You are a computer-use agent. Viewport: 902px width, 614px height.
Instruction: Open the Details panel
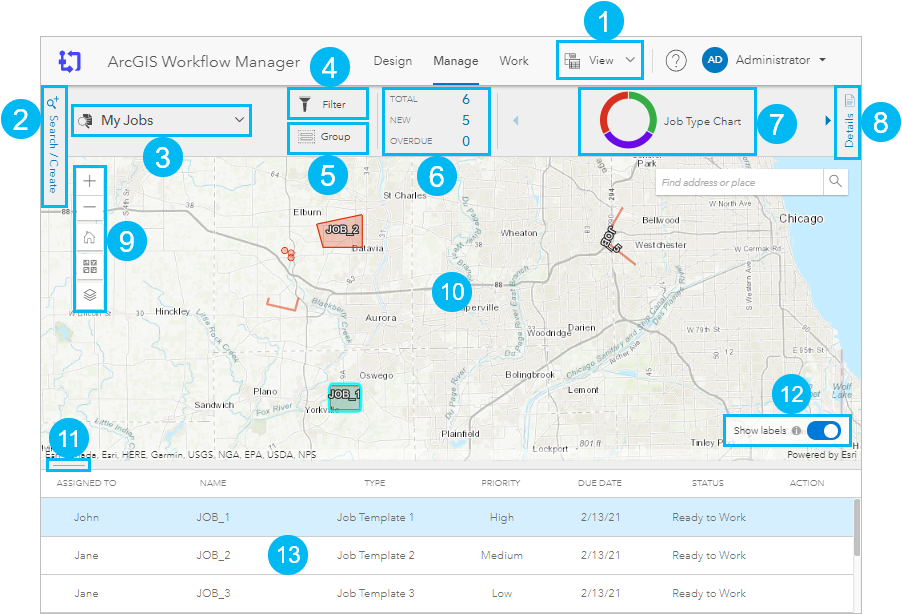(x=848, y=120)
